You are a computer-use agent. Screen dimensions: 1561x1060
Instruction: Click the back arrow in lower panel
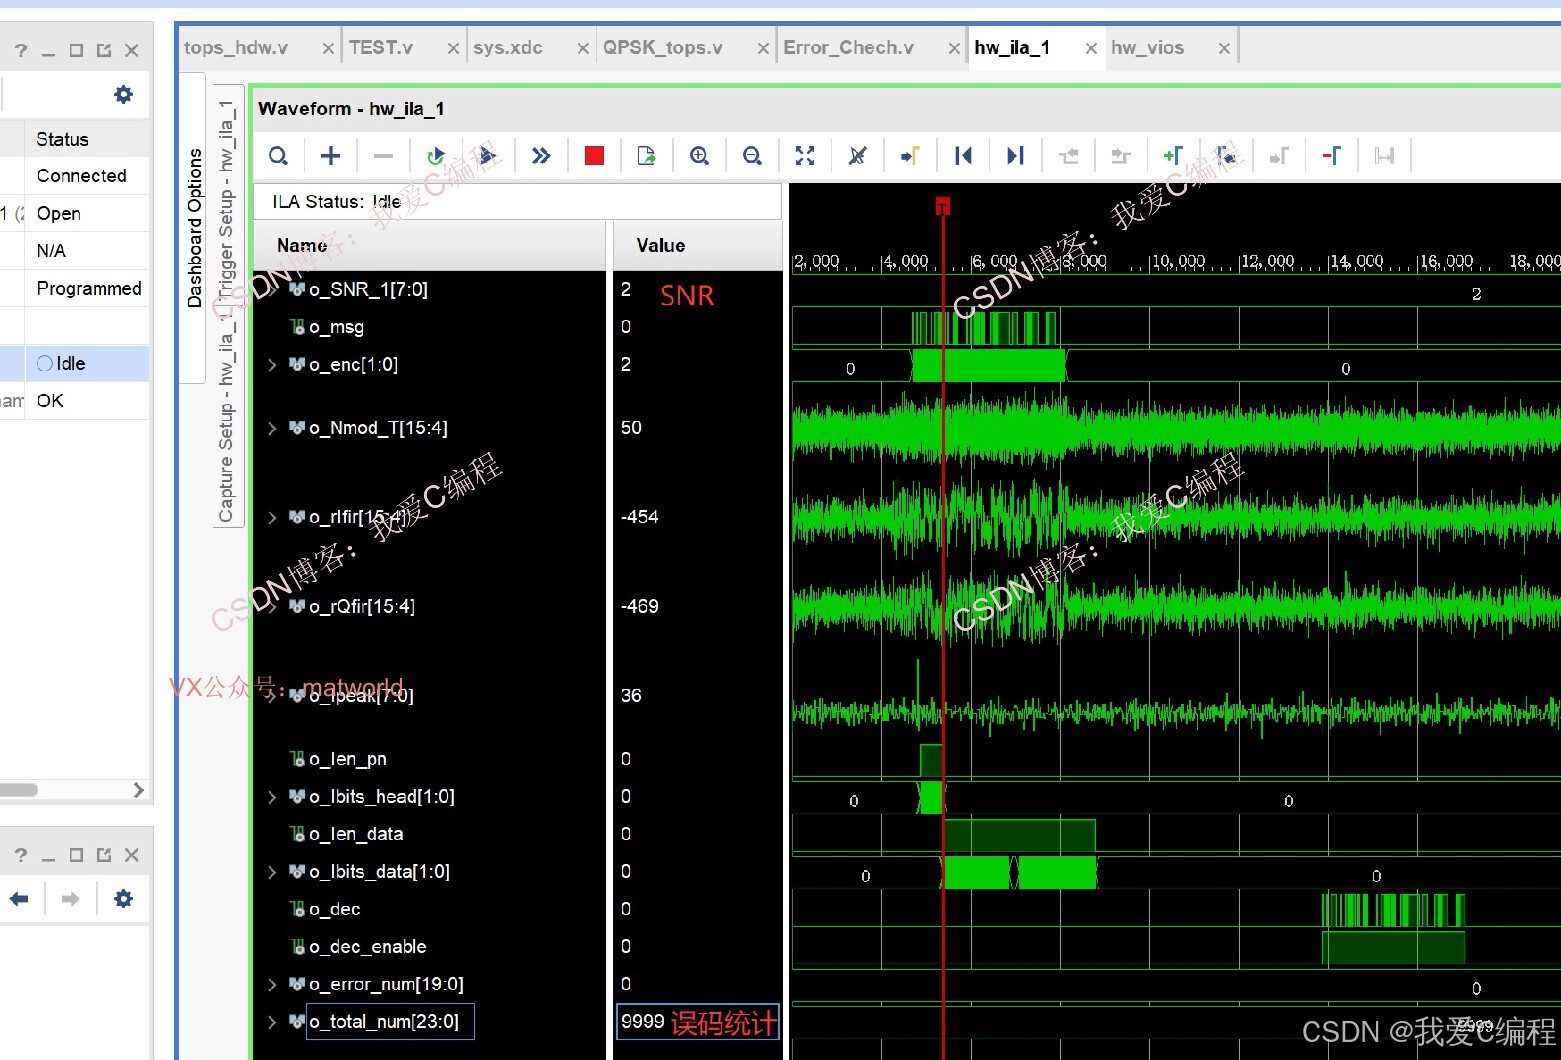point(19,899)
